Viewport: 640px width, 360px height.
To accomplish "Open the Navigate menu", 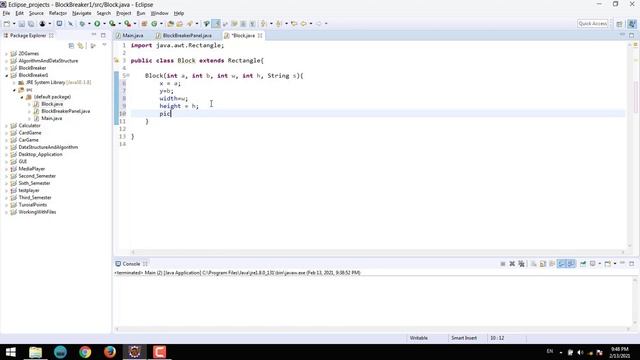I will tap(82, 13).
